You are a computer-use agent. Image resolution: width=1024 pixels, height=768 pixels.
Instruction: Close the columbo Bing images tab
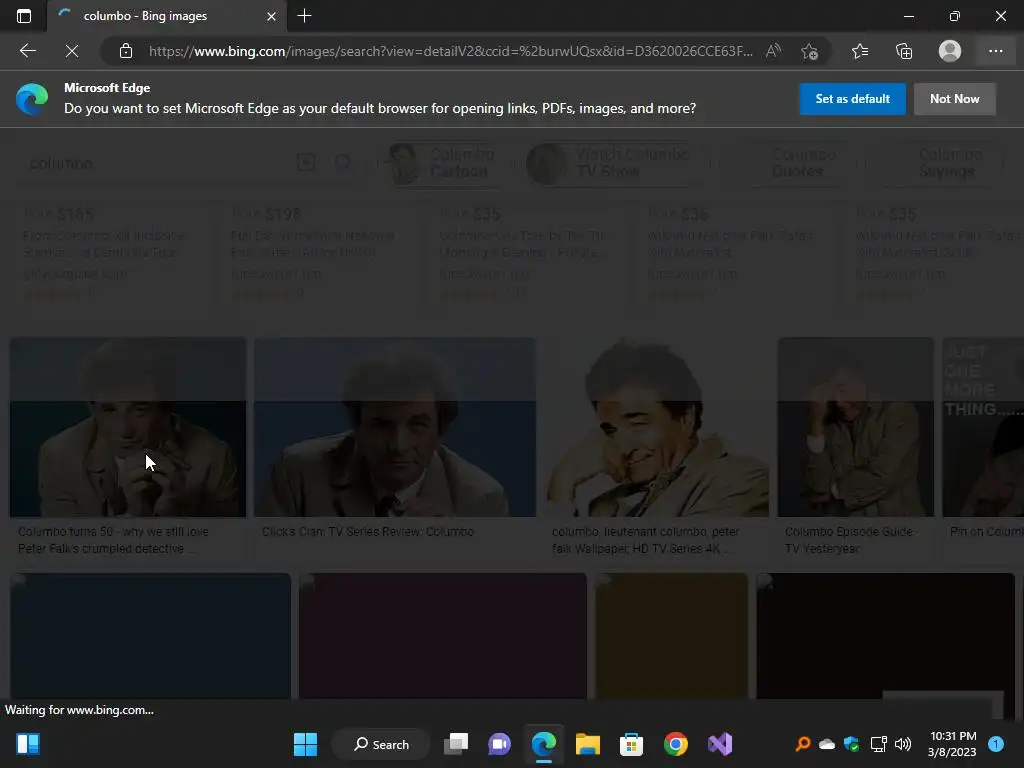(x=271, y=16)
